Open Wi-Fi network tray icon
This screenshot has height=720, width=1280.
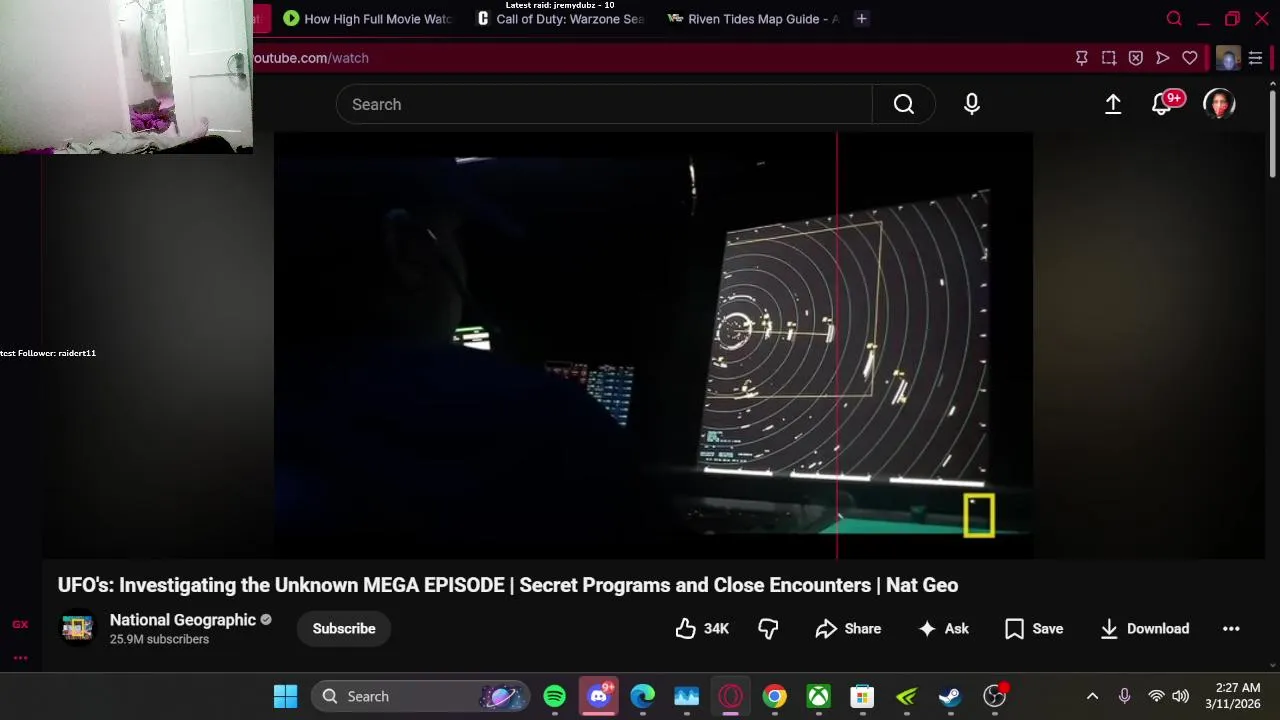point(1156,696)
